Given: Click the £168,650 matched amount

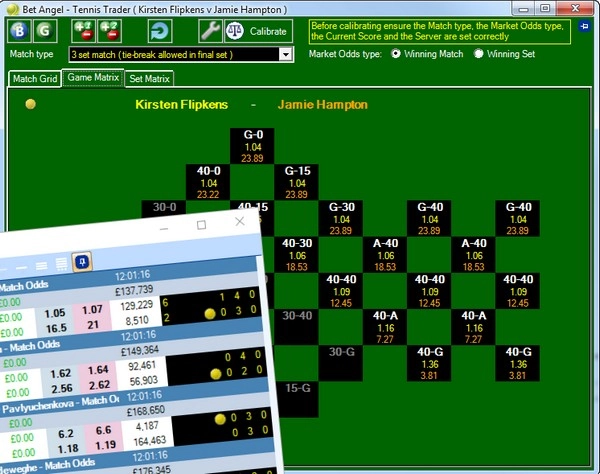Looking at the screenshot, I should pyautogui.click(x=146, y=411).
